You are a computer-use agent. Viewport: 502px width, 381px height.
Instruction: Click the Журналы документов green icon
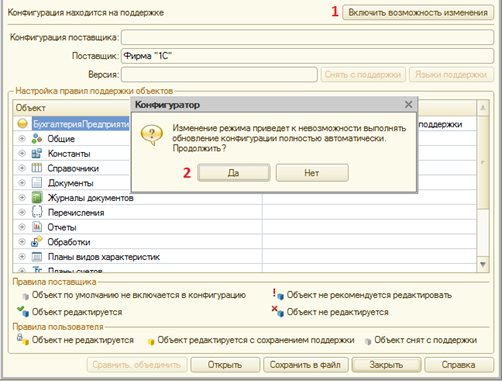click(37, 197)
